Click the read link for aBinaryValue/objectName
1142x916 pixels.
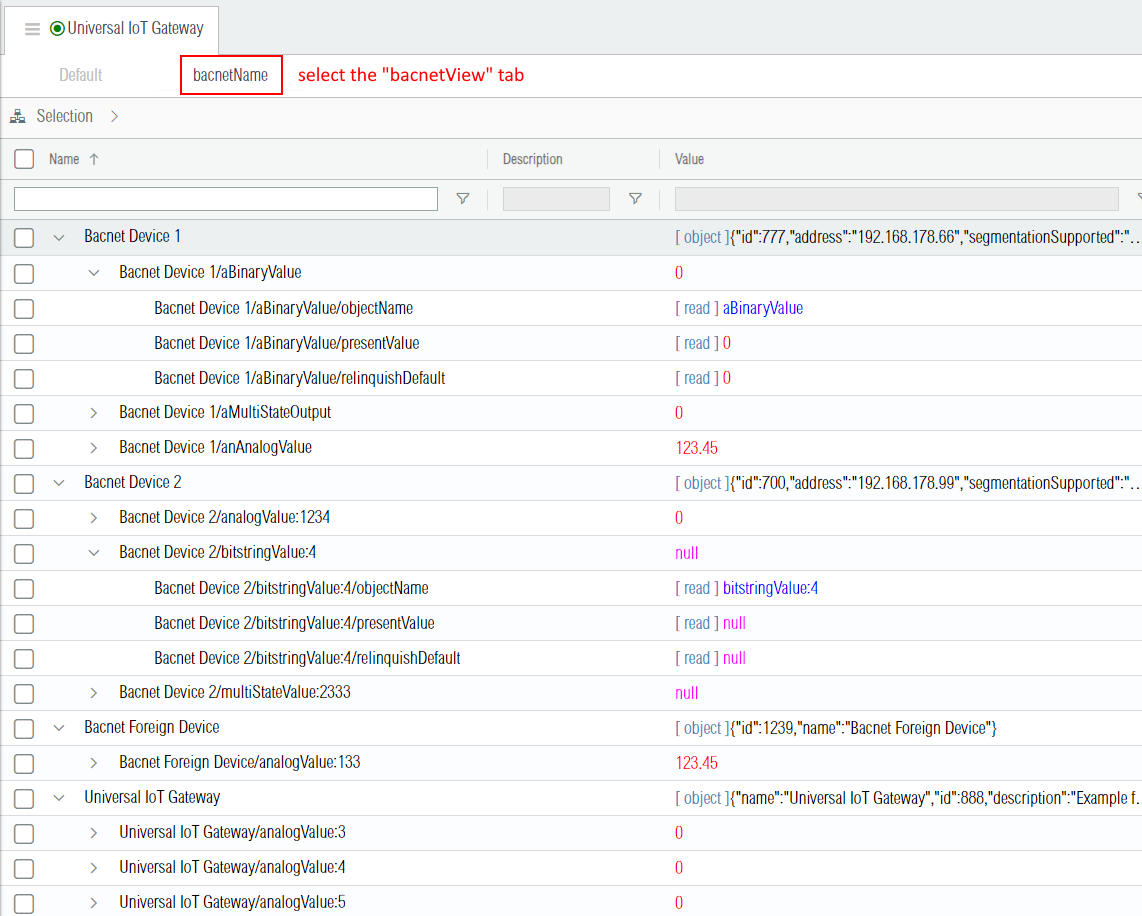pyautogui.click(x=696, y=308)
